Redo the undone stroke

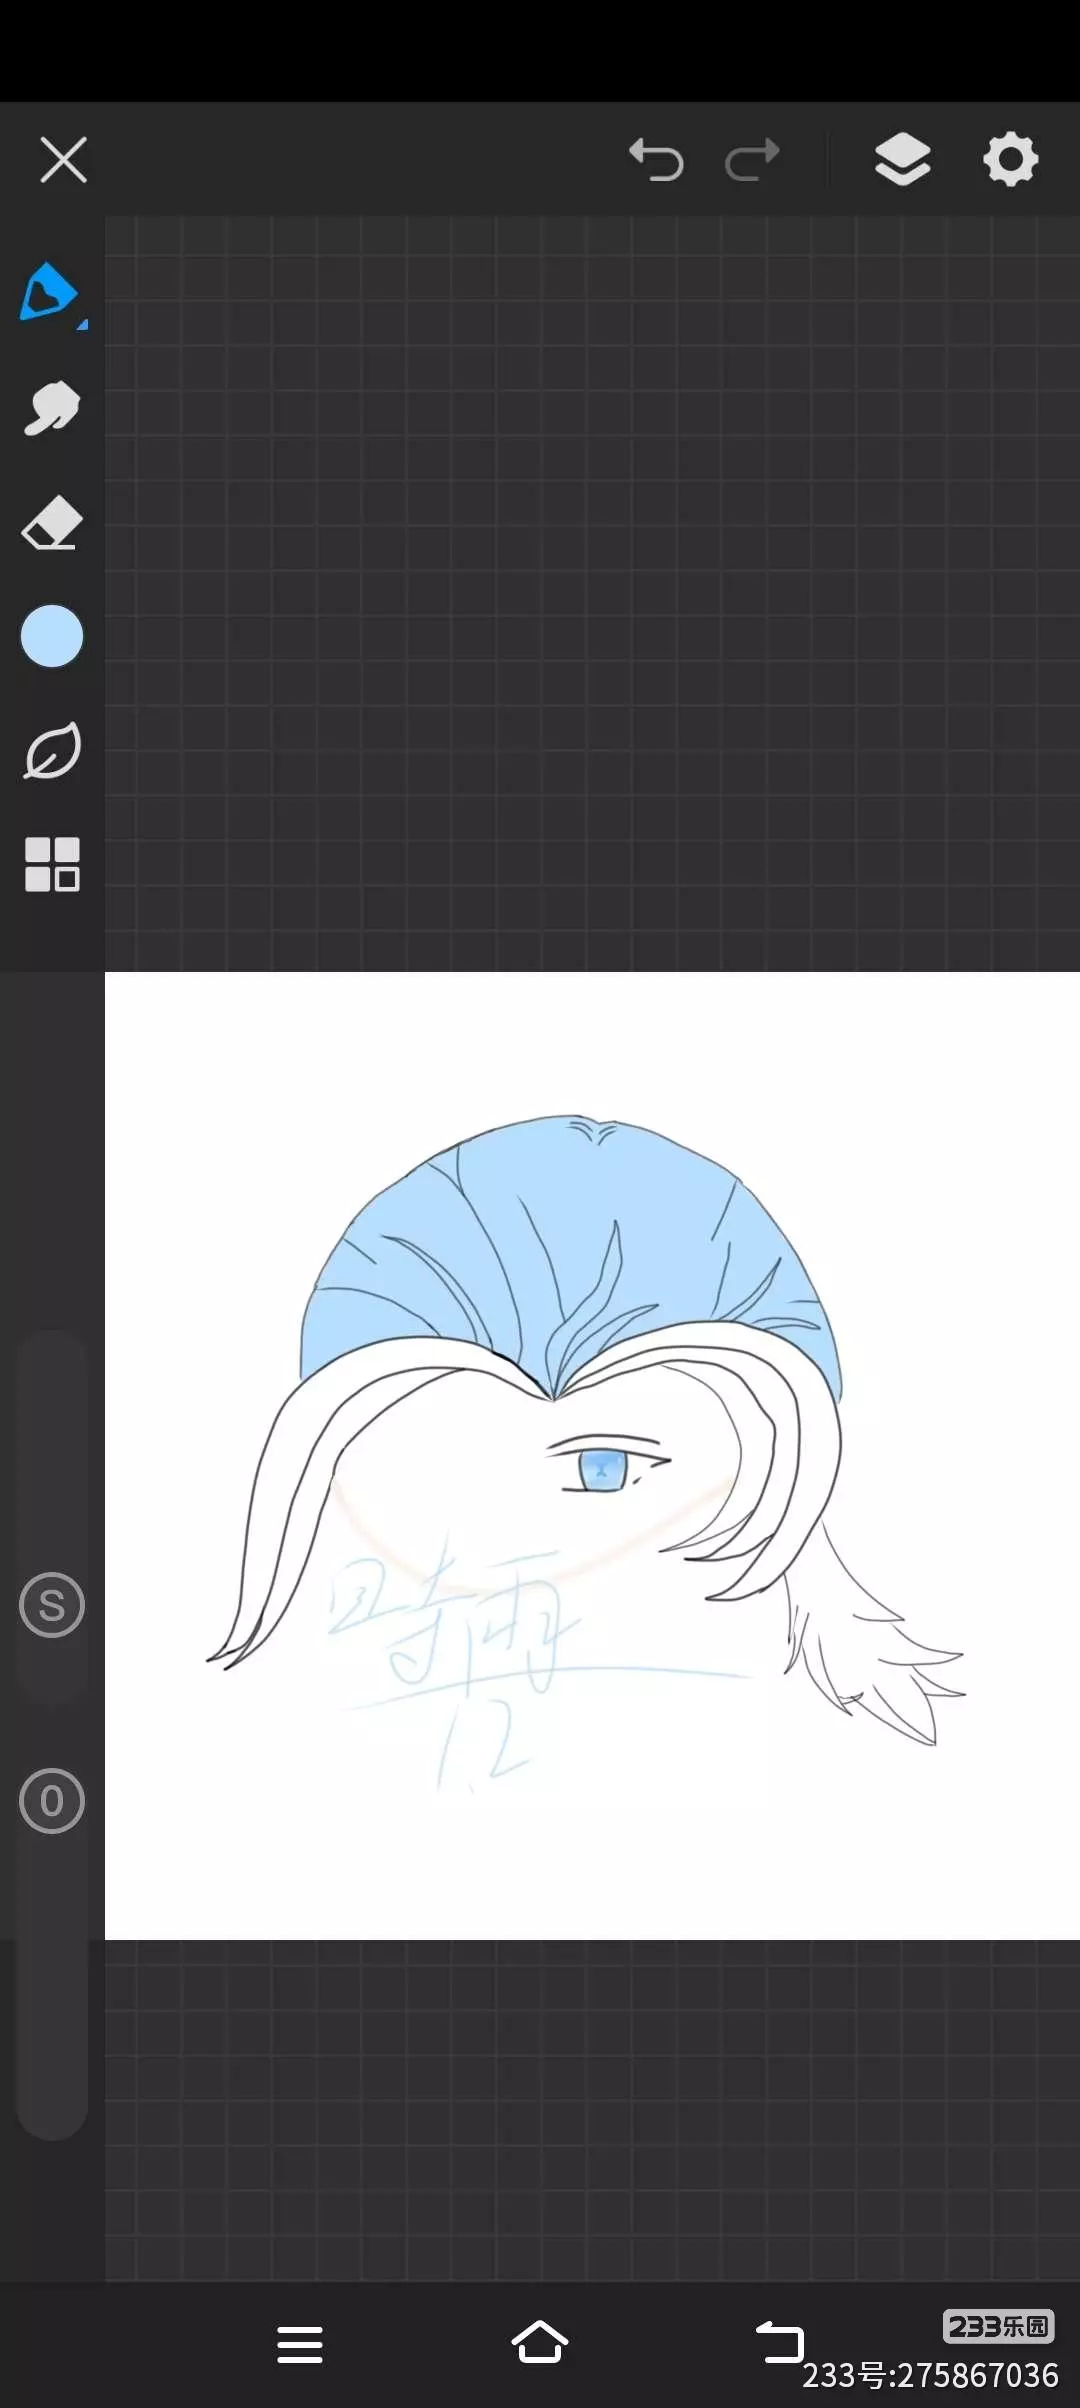[752, 160]
